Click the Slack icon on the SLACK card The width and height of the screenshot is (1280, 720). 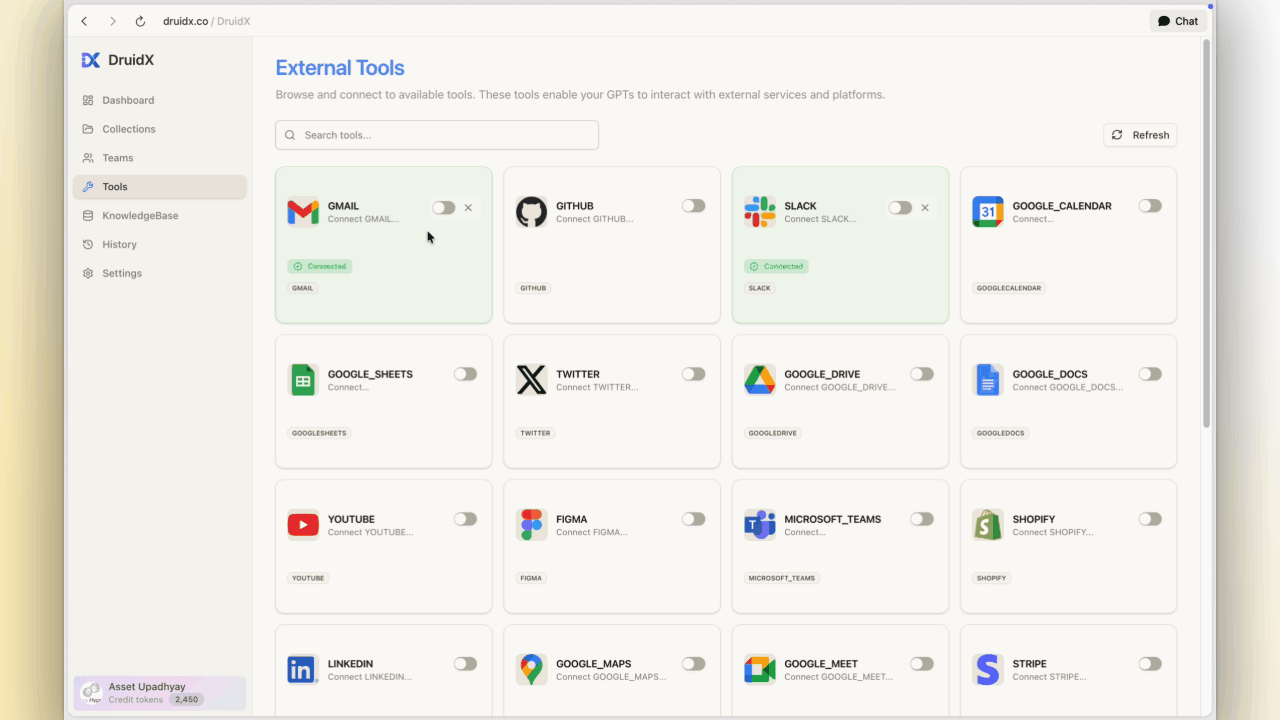[759, 212]
